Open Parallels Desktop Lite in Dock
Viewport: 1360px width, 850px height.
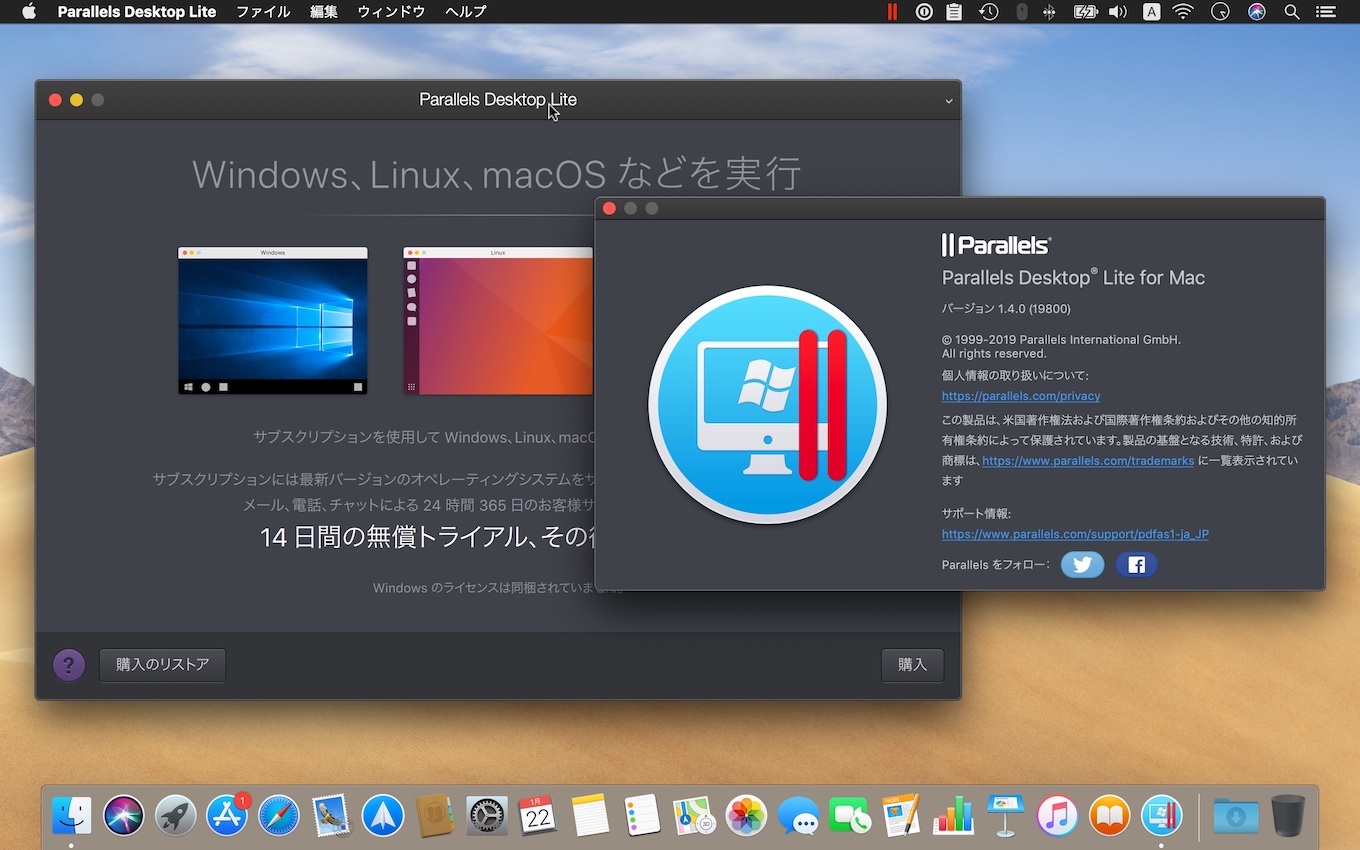pyautogui.click(x=1161, y=816)
